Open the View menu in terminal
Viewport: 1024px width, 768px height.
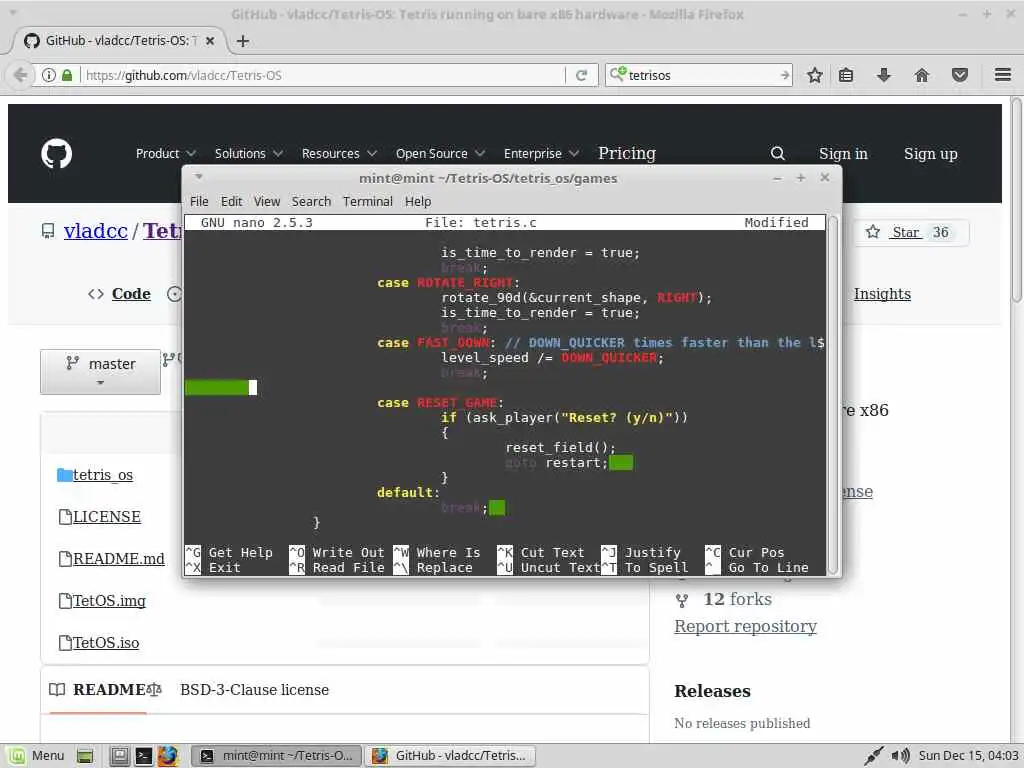pos(266,201)
